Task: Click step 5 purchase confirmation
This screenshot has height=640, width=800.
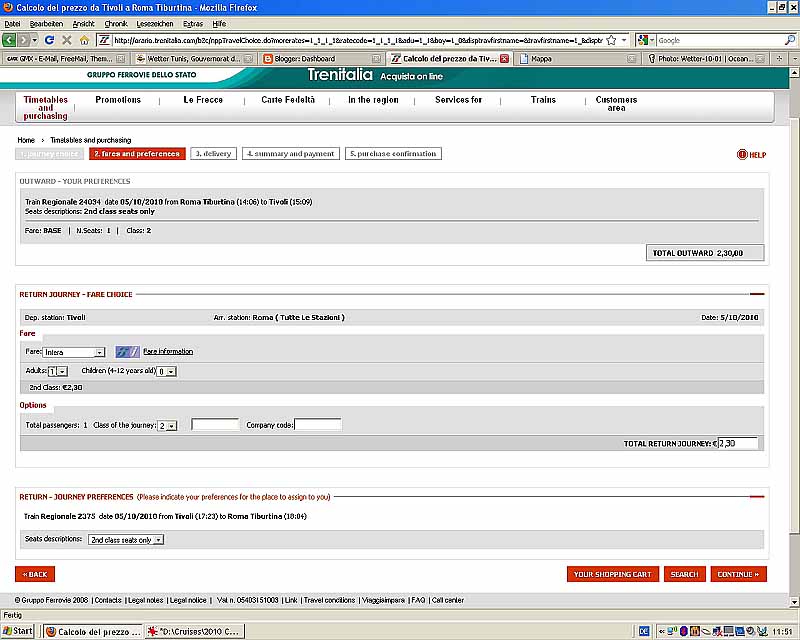Action: tap(393, 154)
